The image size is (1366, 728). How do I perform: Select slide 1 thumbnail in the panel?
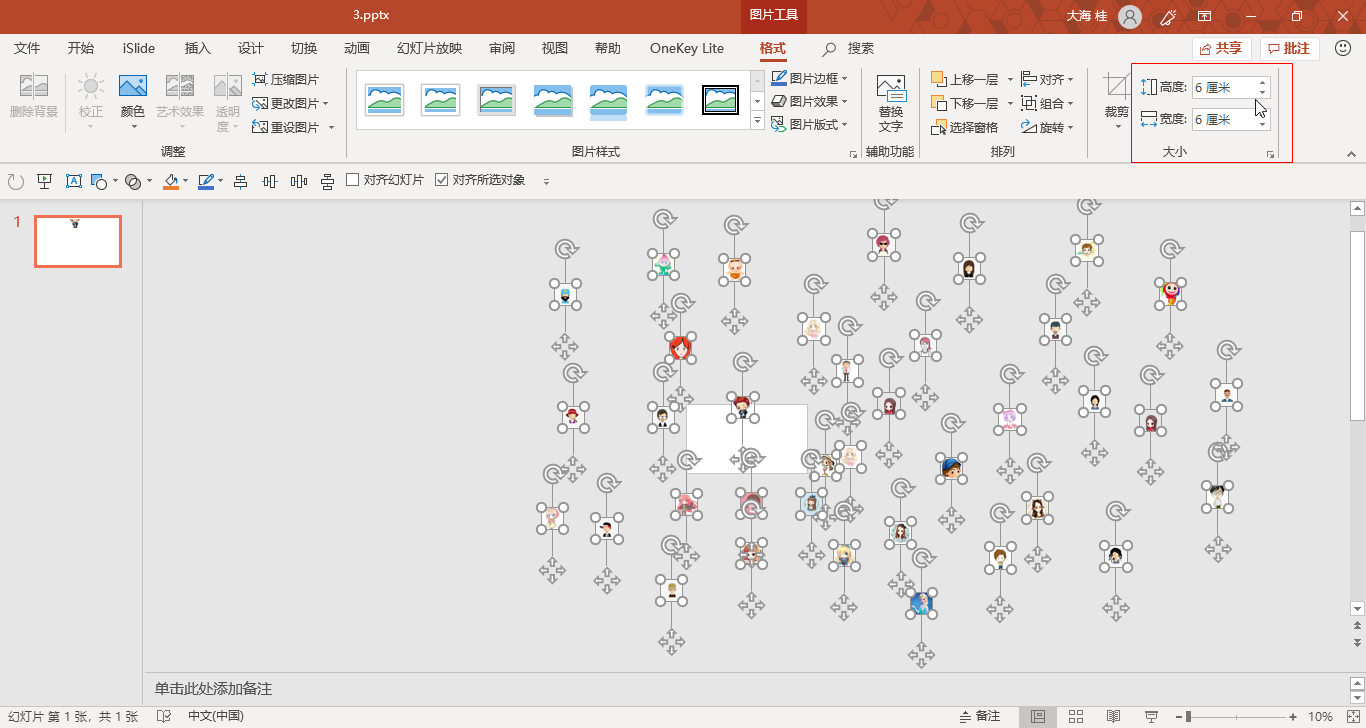tap(78, 241)
